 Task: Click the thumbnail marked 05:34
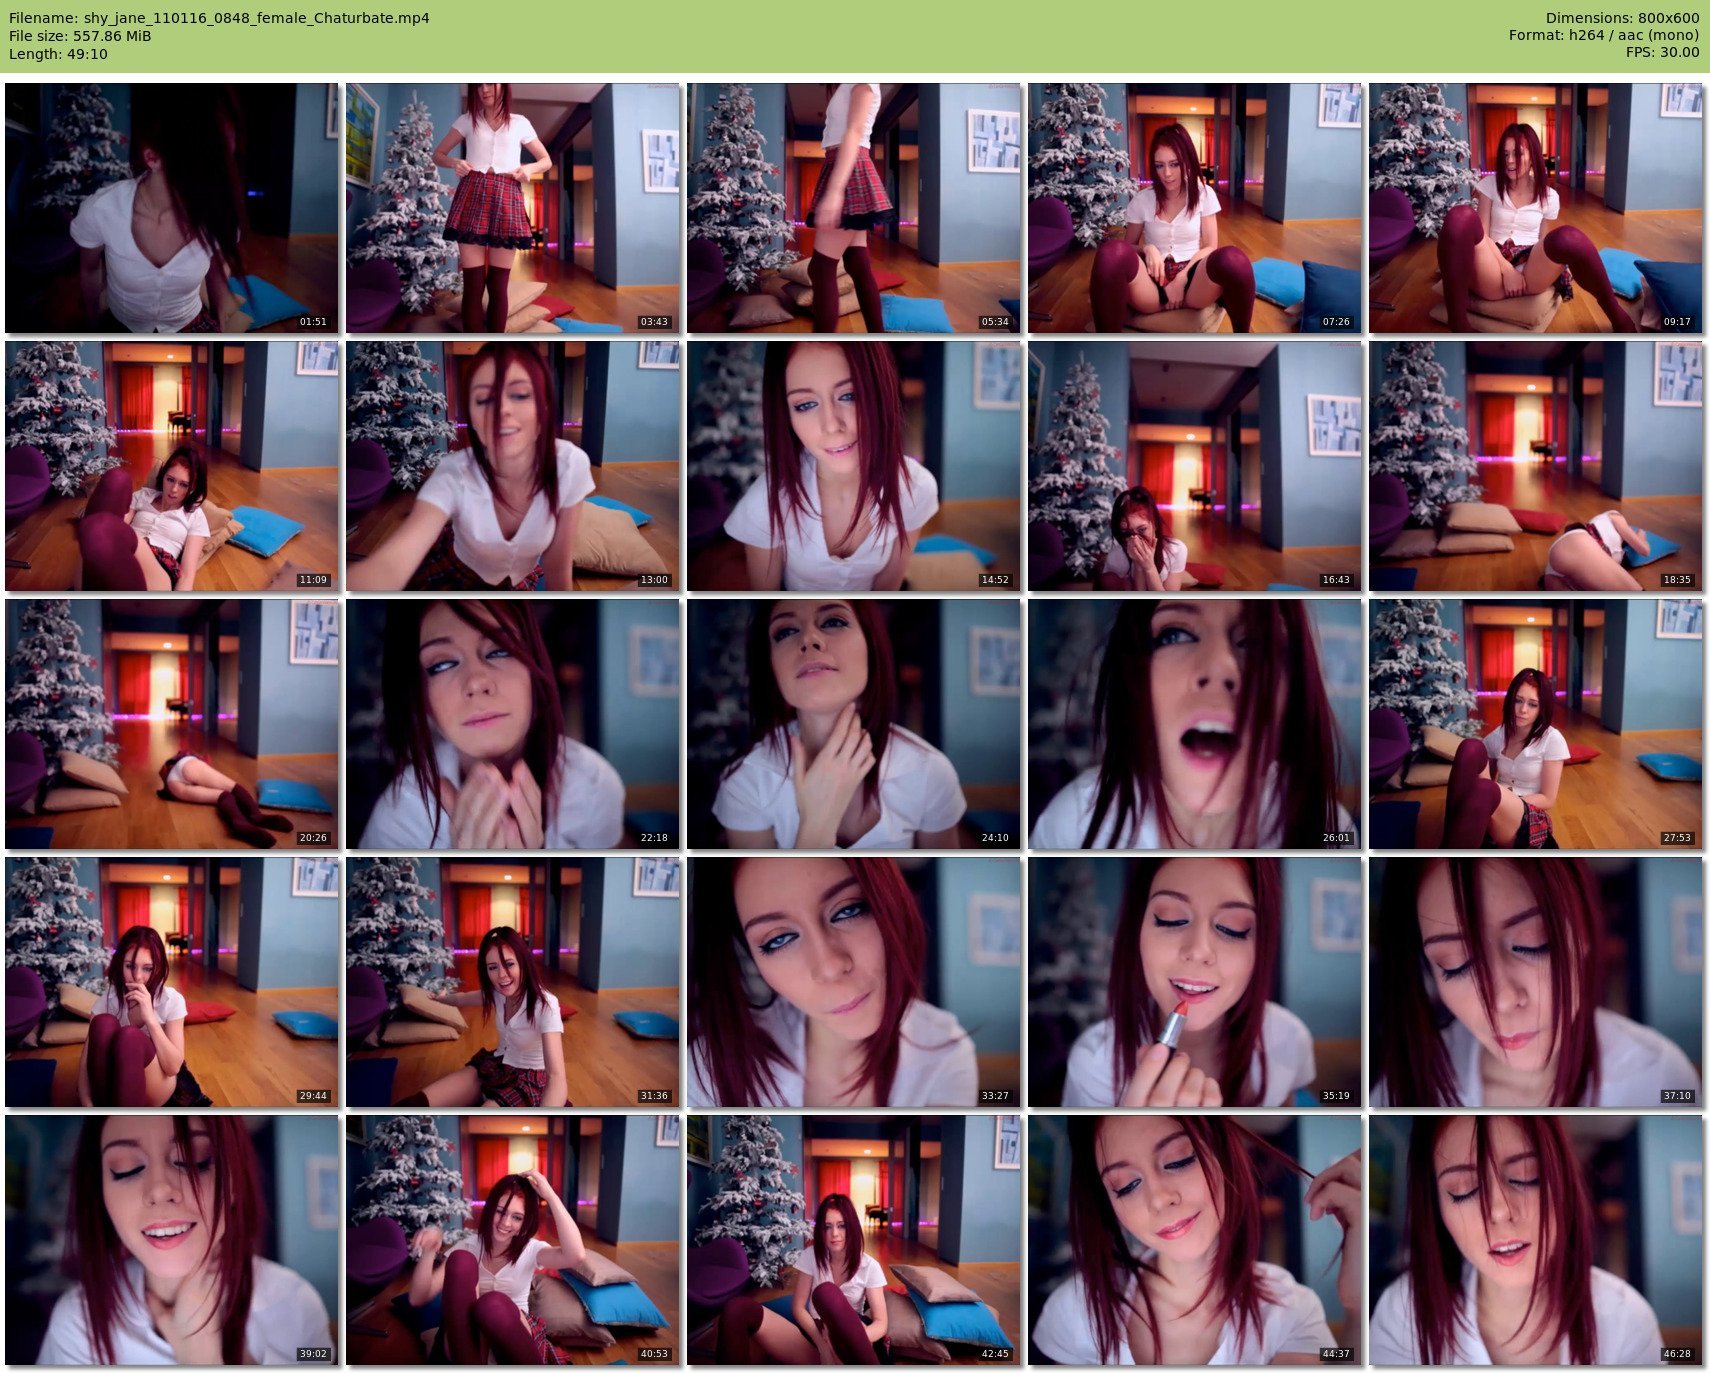[854, 208]
